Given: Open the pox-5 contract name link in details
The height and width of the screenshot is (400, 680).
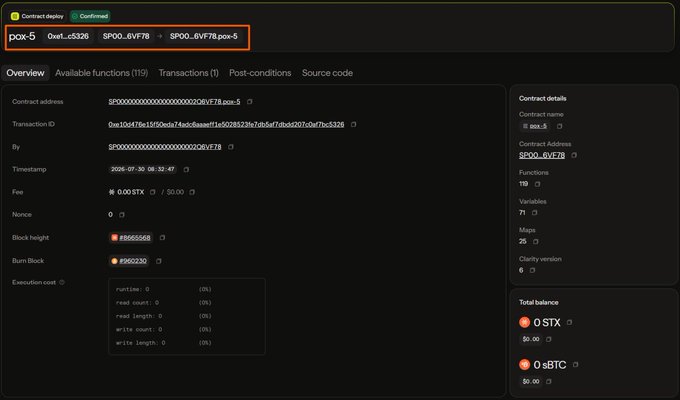Looking at the screenshot, I should pyautogui.click(x=538, y=126).
